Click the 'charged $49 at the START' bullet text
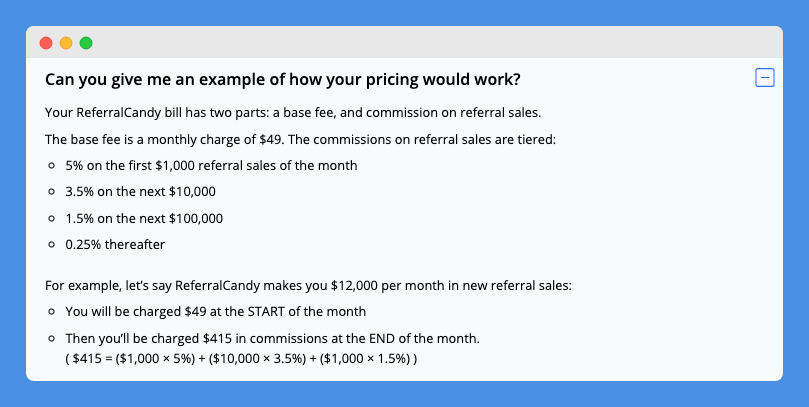This screenshot has width=809, height=407. click(x=216, y=312)
